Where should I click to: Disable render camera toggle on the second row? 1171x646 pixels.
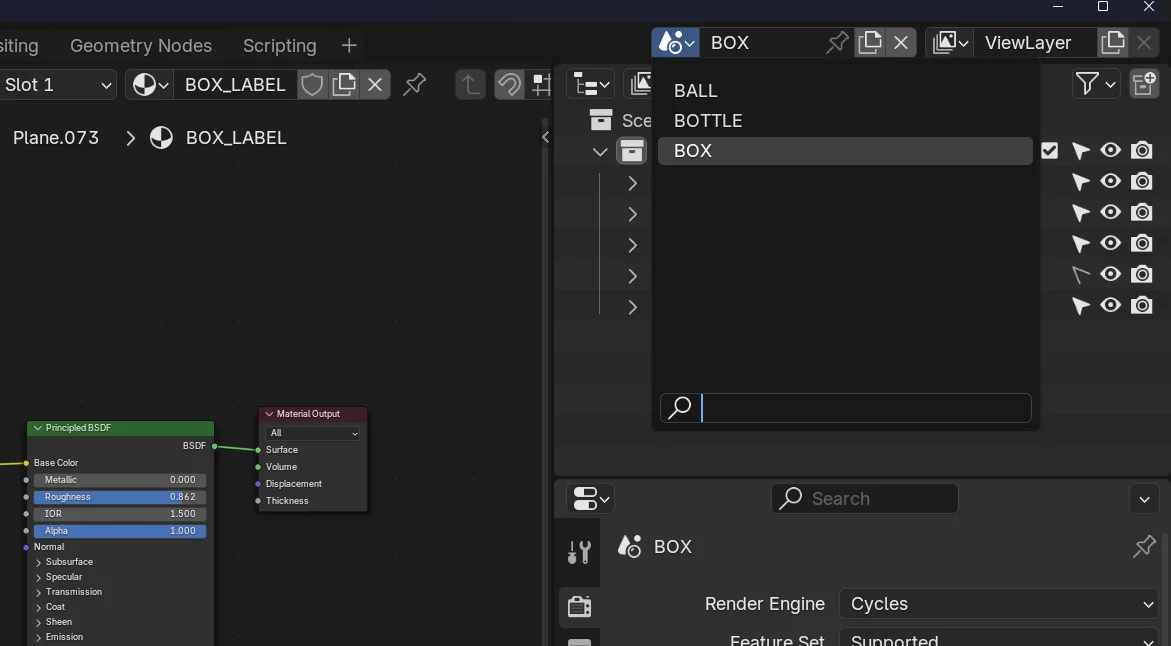tap(1141, 181)
